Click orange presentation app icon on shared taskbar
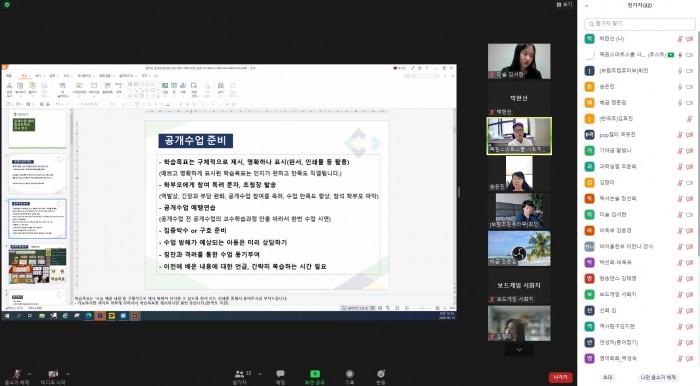Viewport: 700px width, 386px height. (x=135, y=316)
